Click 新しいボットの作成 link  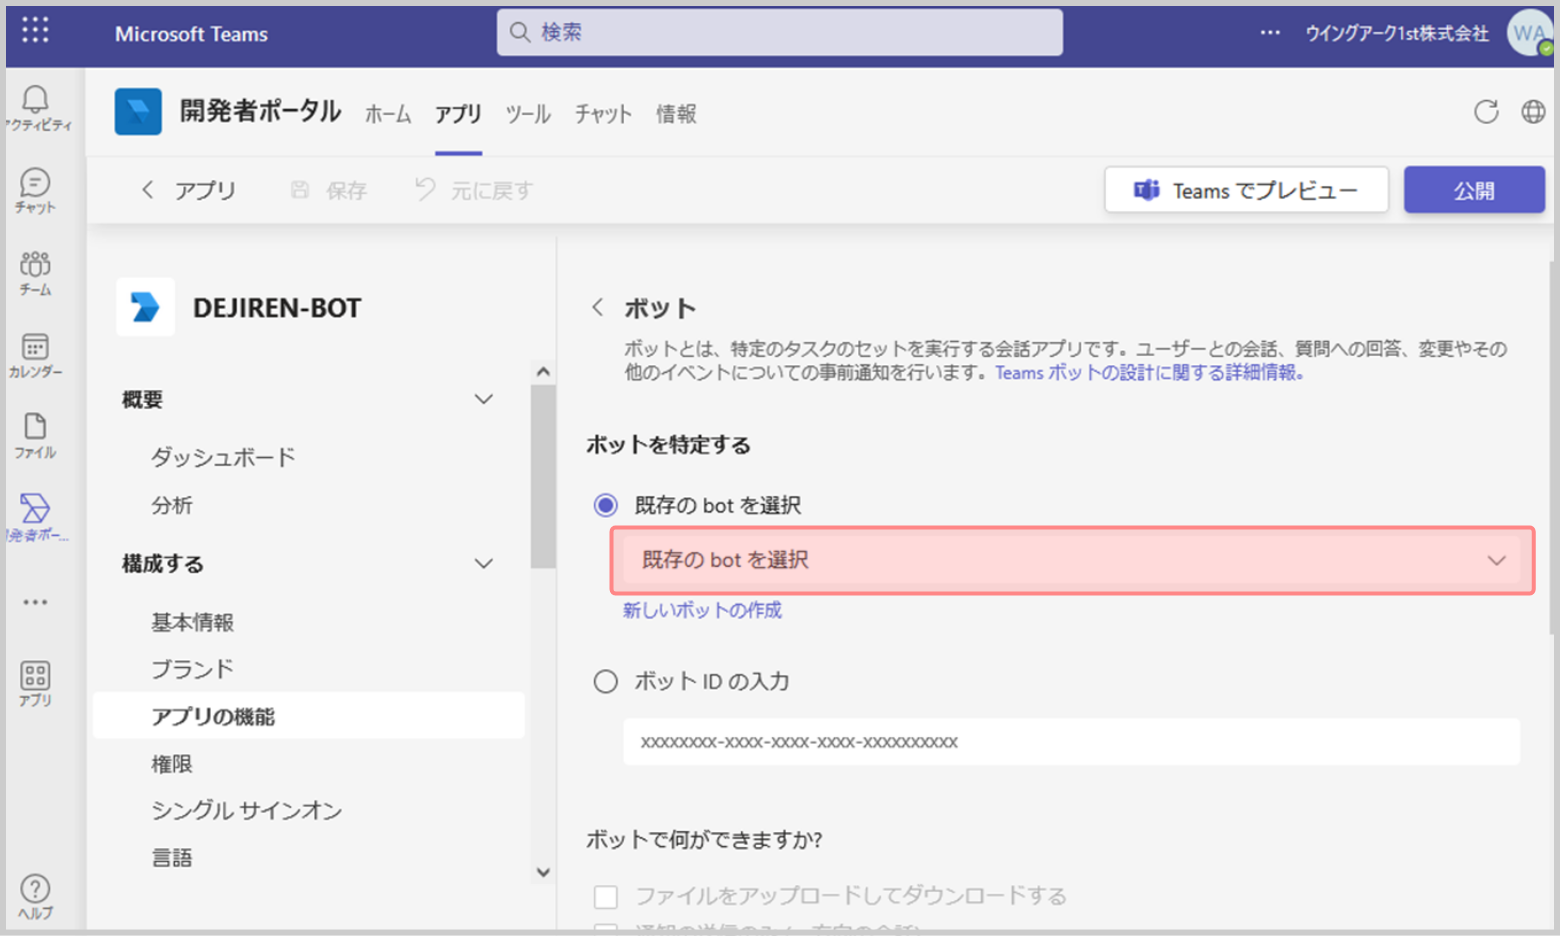pos(702,610)
